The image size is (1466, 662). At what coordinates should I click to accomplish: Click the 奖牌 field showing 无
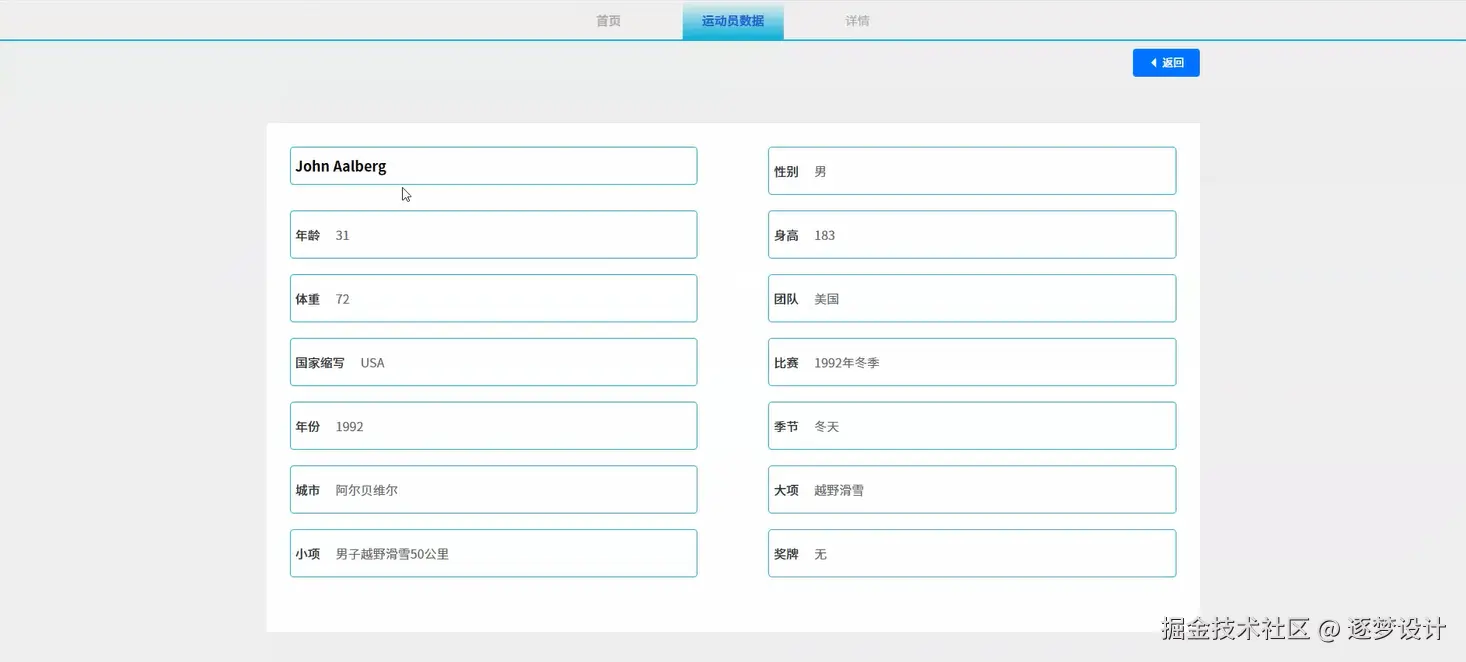[972, 554]
